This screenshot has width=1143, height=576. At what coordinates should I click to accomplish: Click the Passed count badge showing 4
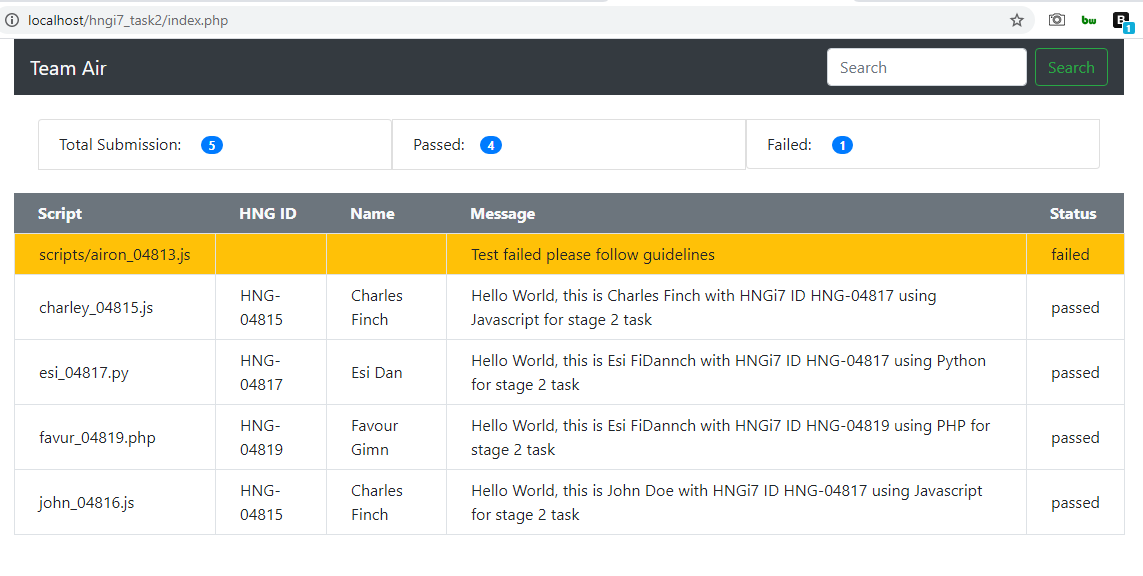[x=490, y=144]
